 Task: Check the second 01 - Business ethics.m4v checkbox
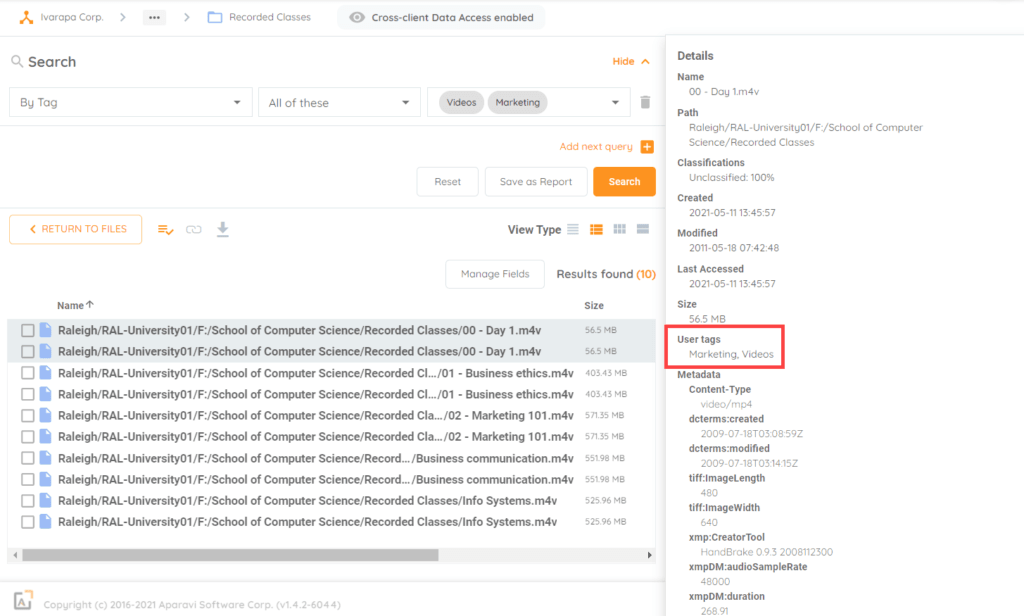coord(27,395)
